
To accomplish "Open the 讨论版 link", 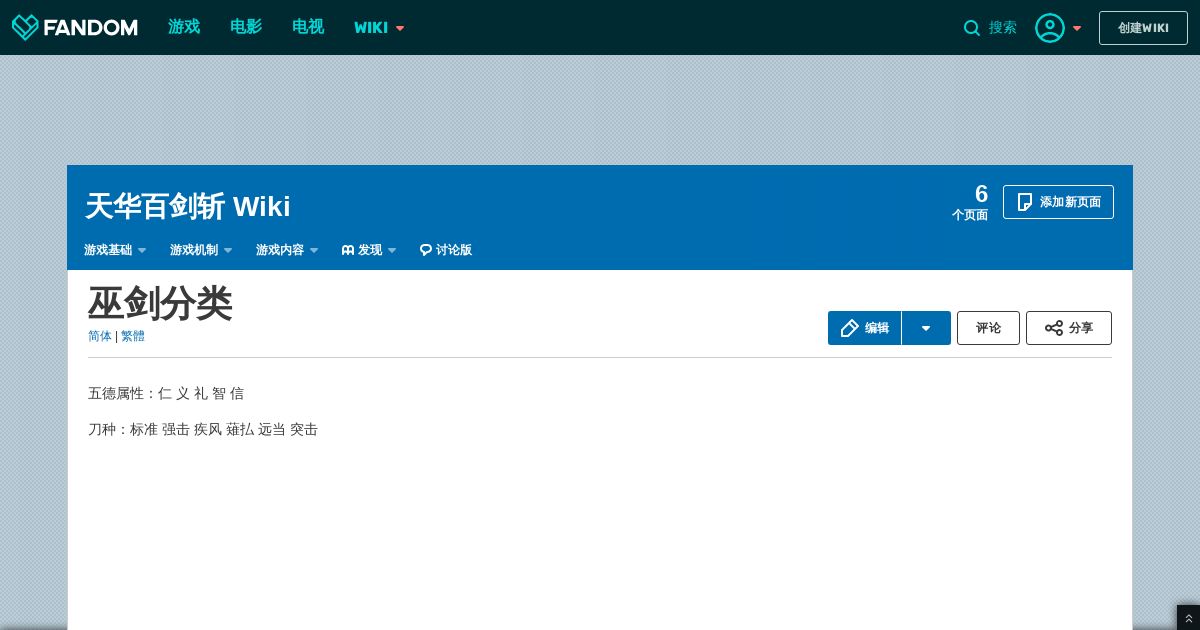I will click(x=446, y=250).
